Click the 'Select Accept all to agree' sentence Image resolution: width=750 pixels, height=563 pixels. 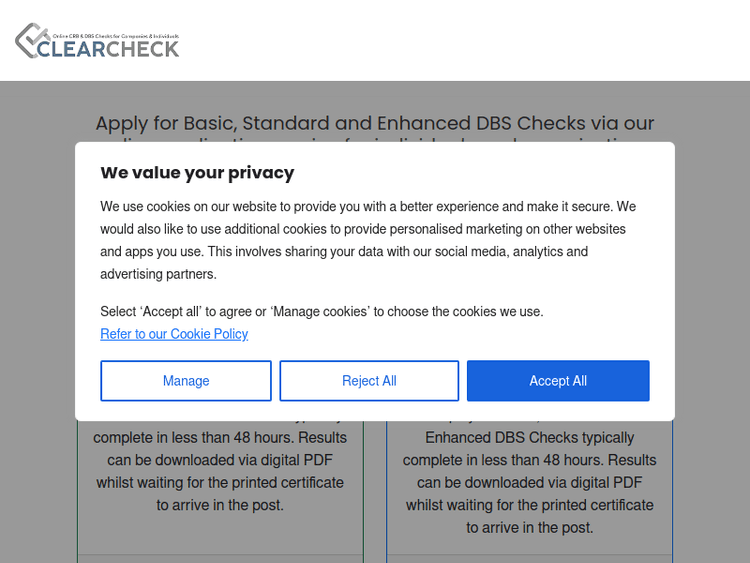click(321, 311)
